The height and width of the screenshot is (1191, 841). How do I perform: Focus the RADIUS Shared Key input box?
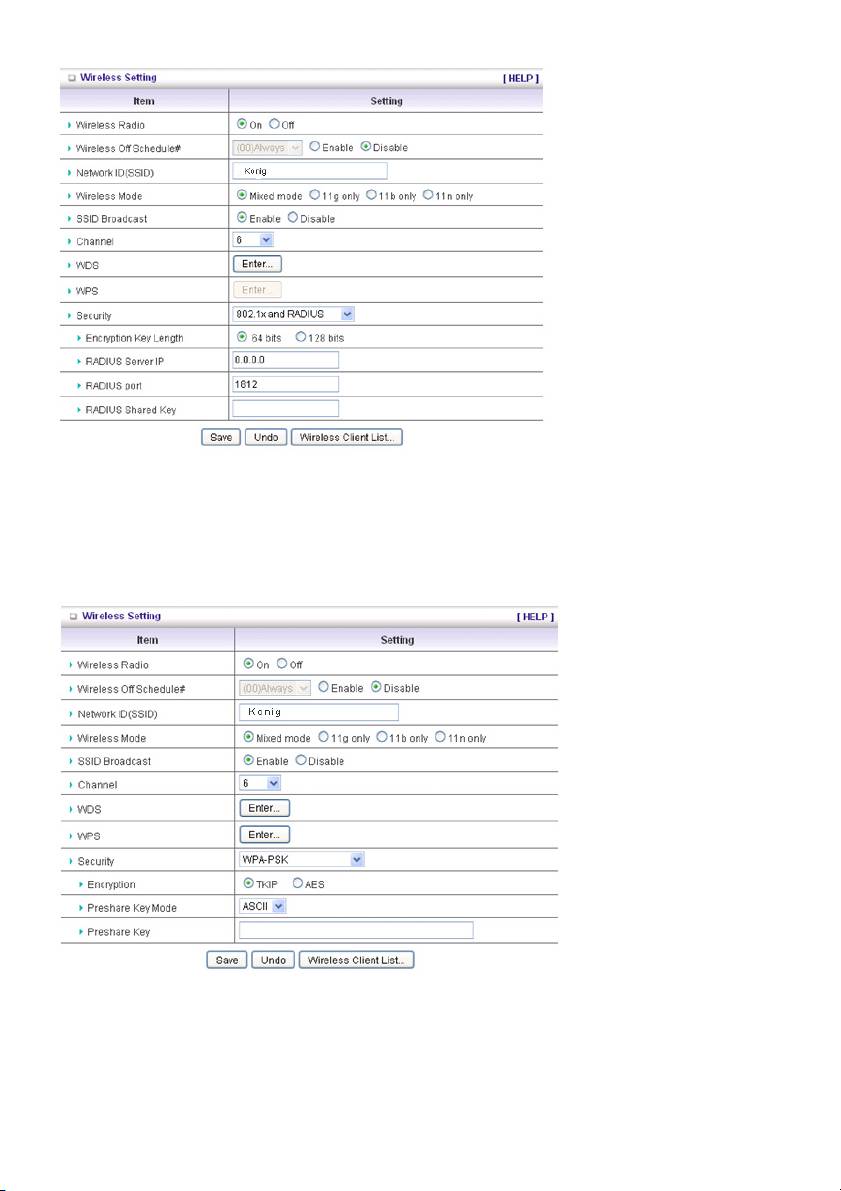click(285, 408)
